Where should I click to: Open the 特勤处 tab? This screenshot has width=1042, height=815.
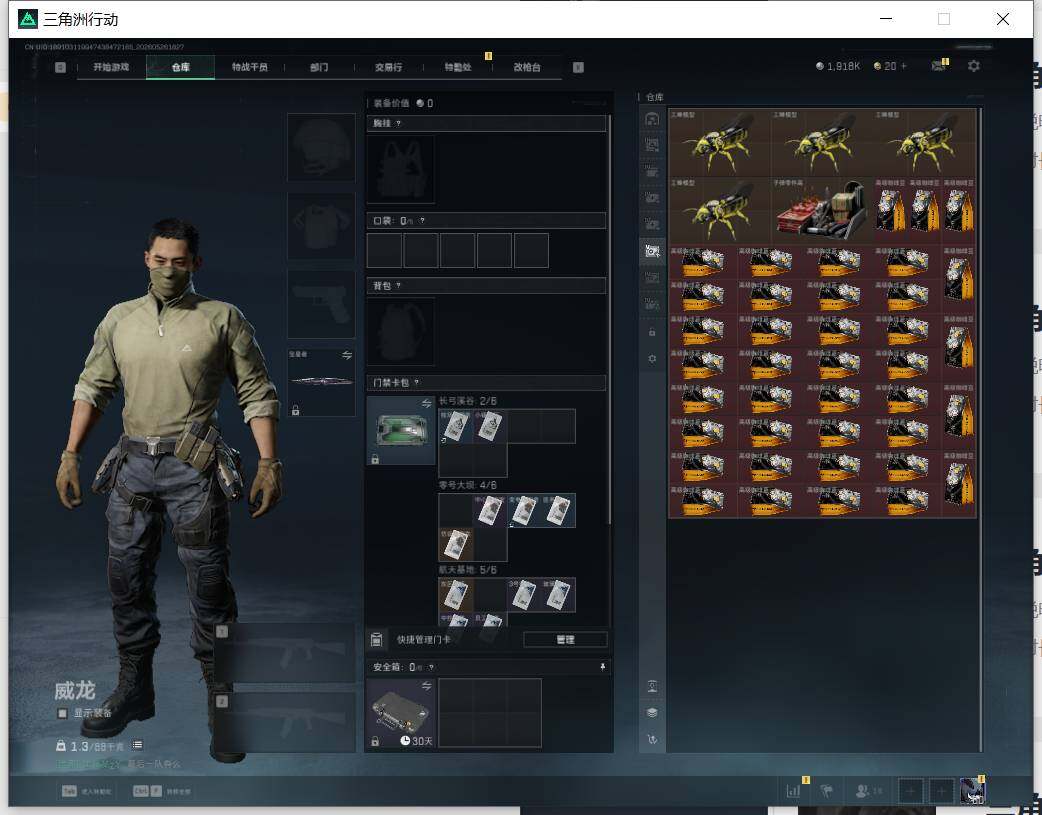(x=458, y=67)
